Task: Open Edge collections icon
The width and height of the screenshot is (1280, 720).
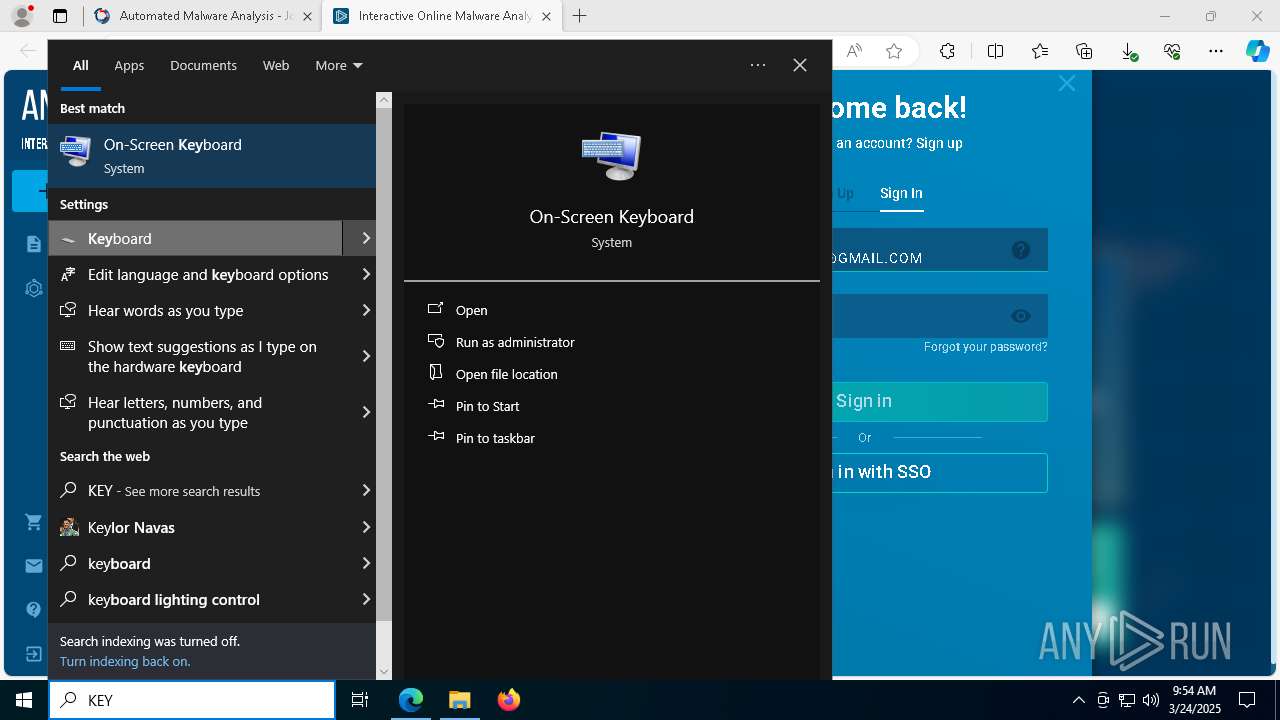Action: [1084, 51]
